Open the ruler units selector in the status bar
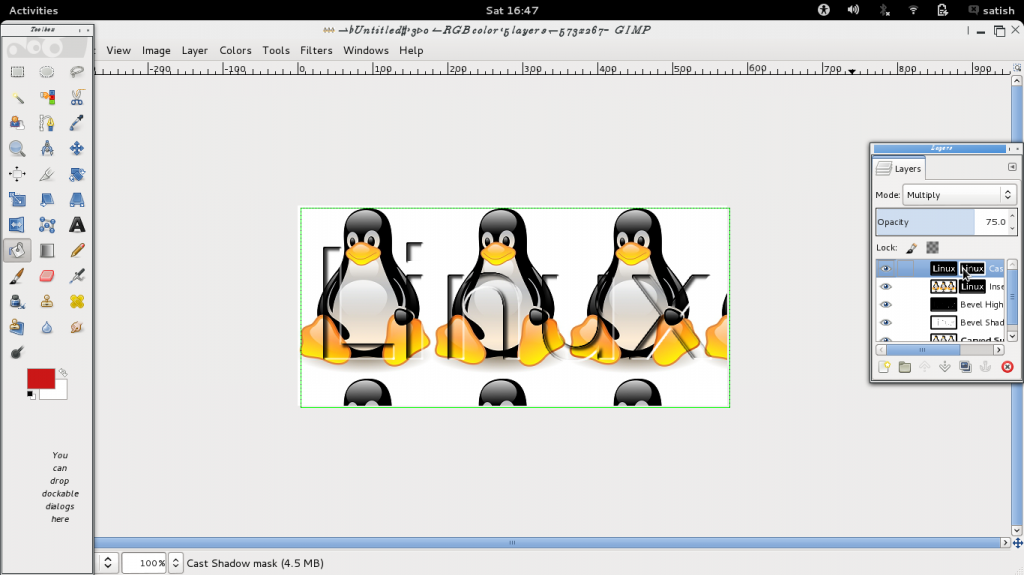Image resolution: width=1024 pixels, height=575 pixels. click(x=108, y=563)
